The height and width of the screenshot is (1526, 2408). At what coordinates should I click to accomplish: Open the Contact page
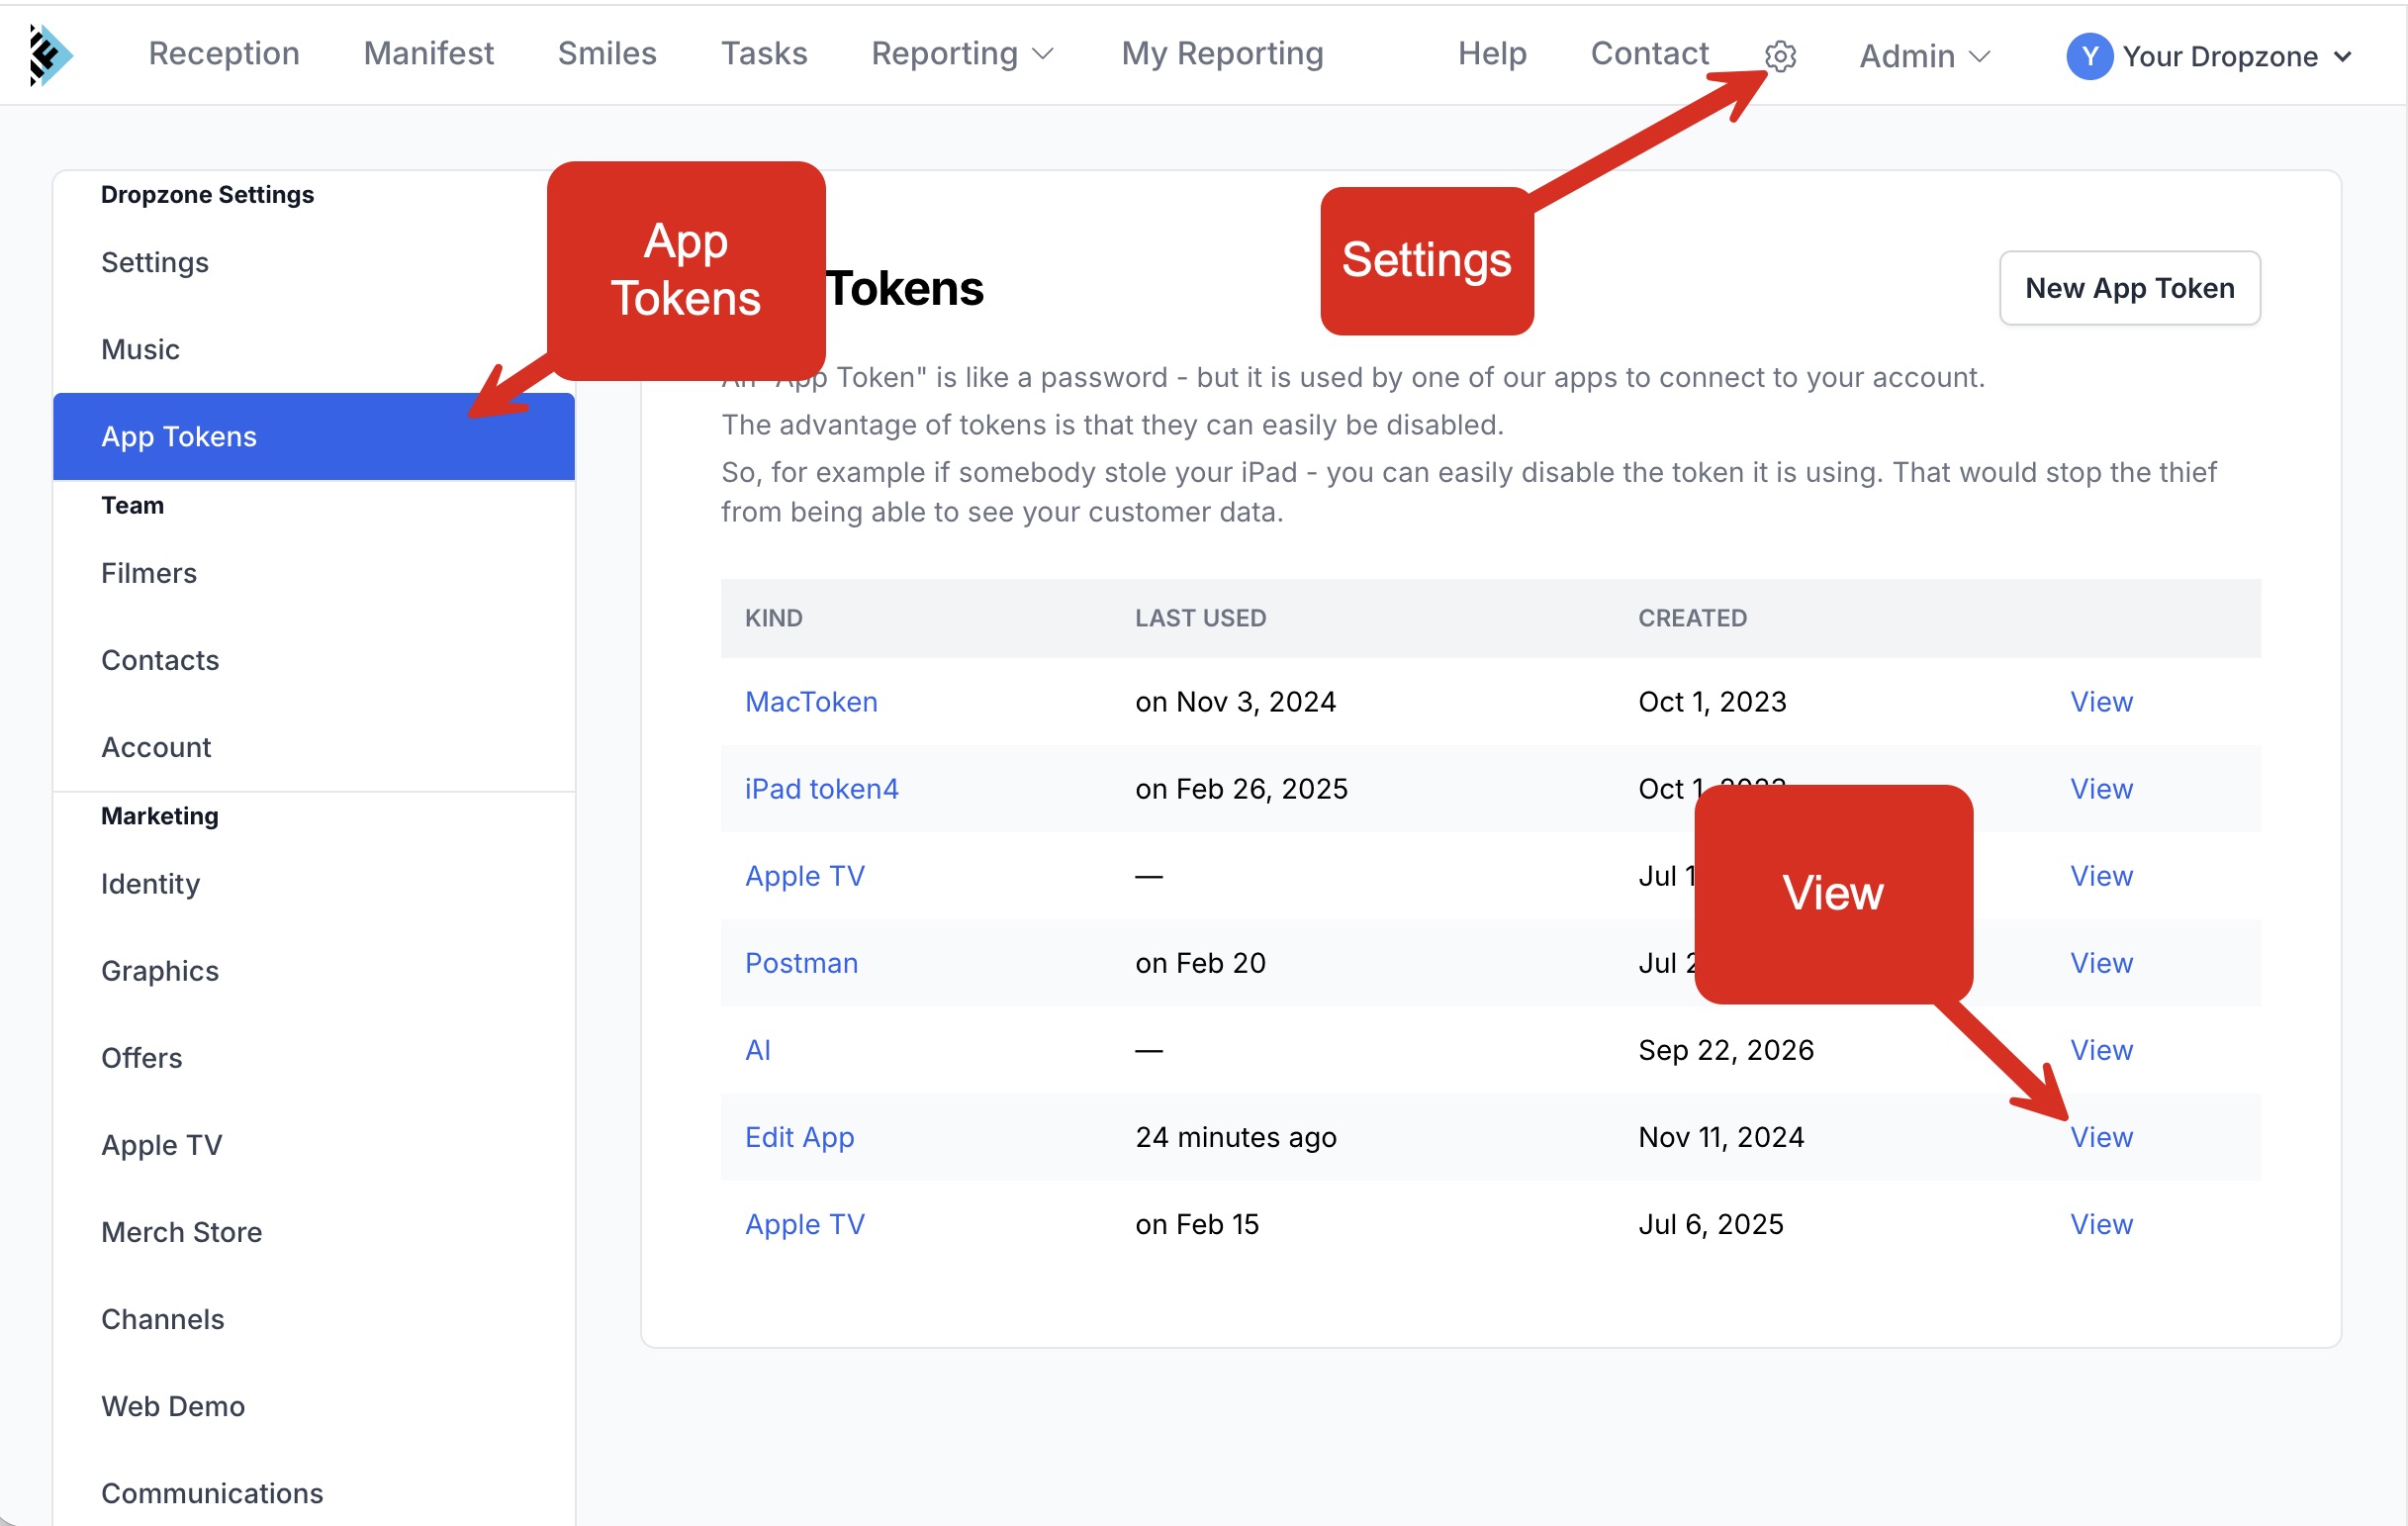click(1650, 54)
